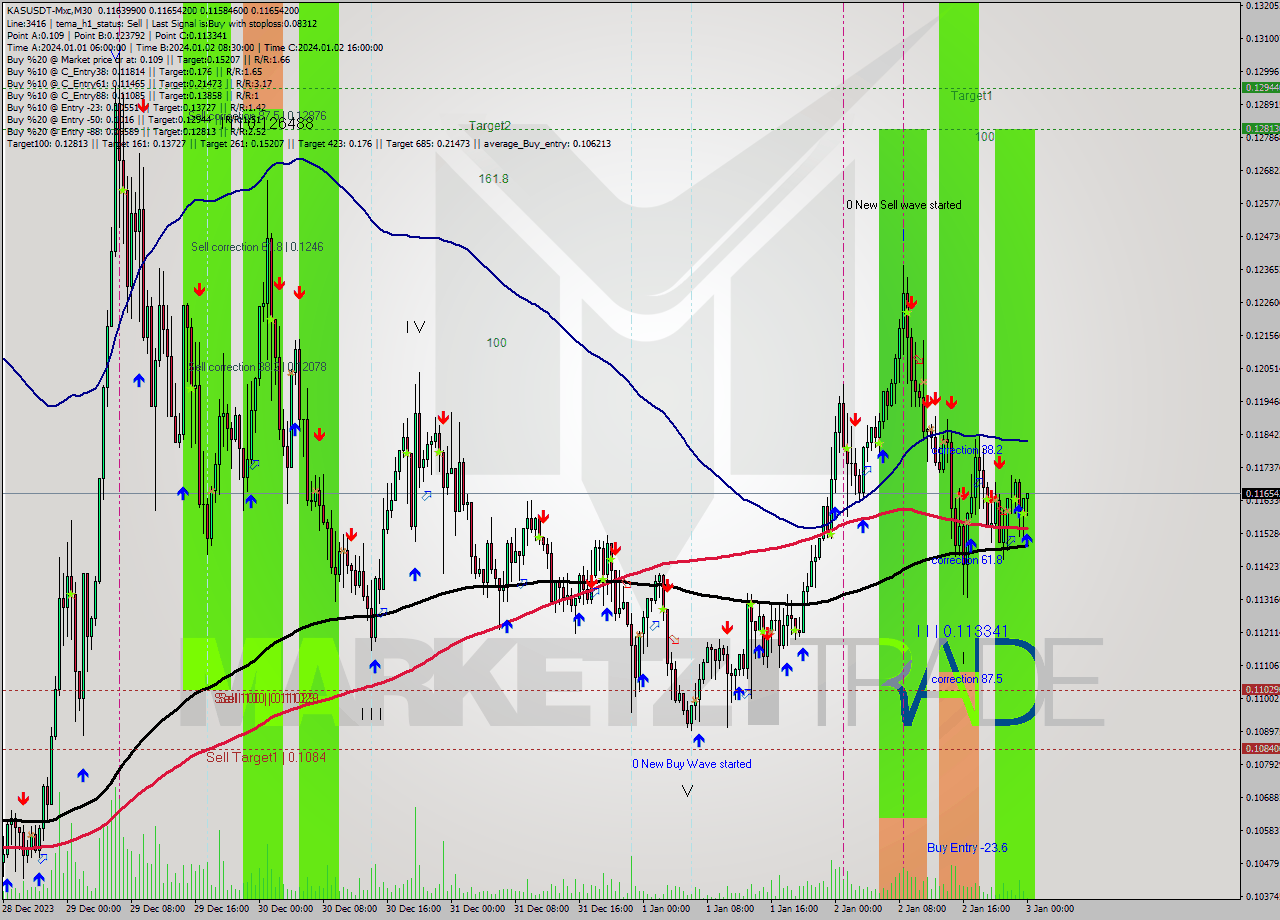Click the 'correction 61.8' label in blue
This screenshot has width=1280, height=920.
(966, 560)
